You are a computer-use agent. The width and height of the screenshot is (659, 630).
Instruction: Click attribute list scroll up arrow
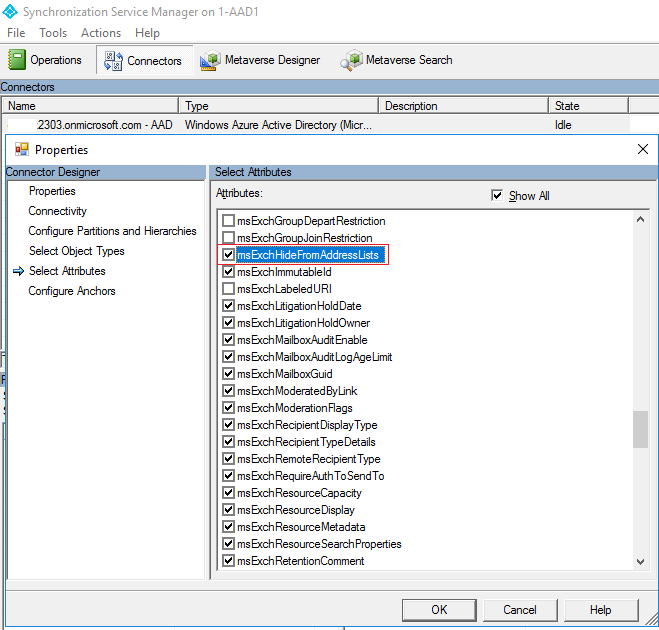[x=641, y=219]
